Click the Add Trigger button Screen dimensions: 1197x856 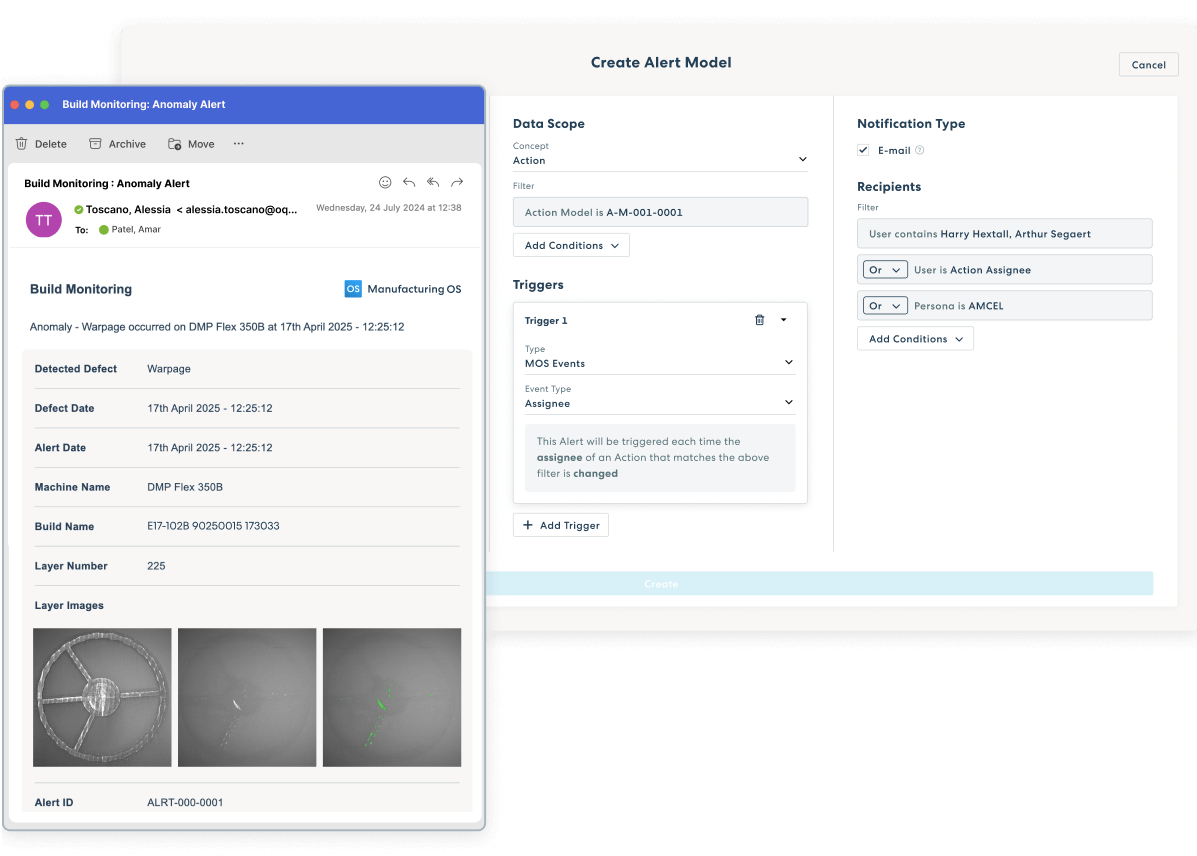pos(561,525)
